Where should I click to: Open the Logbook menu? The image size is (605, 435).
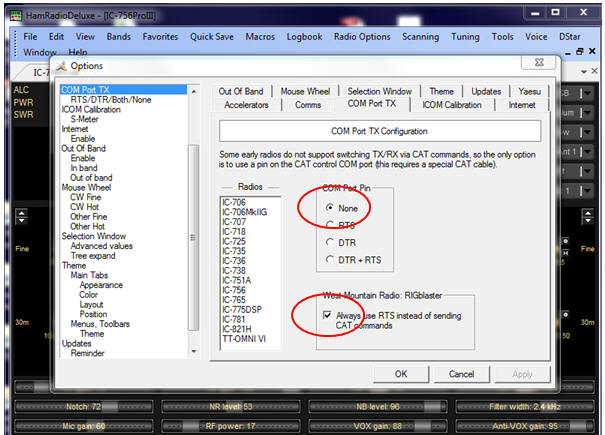(x=304, y=37)
